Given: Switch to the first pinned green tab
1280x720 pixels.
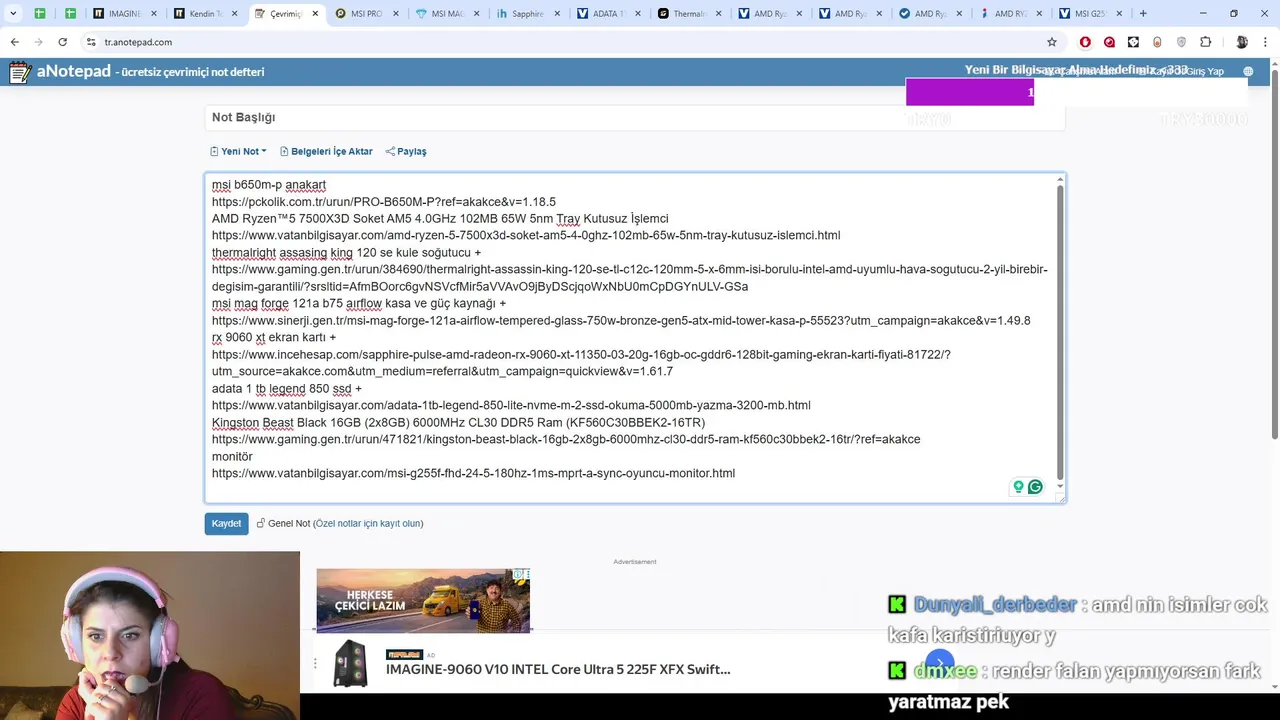Looking at the screenshot, I should 40,14.
